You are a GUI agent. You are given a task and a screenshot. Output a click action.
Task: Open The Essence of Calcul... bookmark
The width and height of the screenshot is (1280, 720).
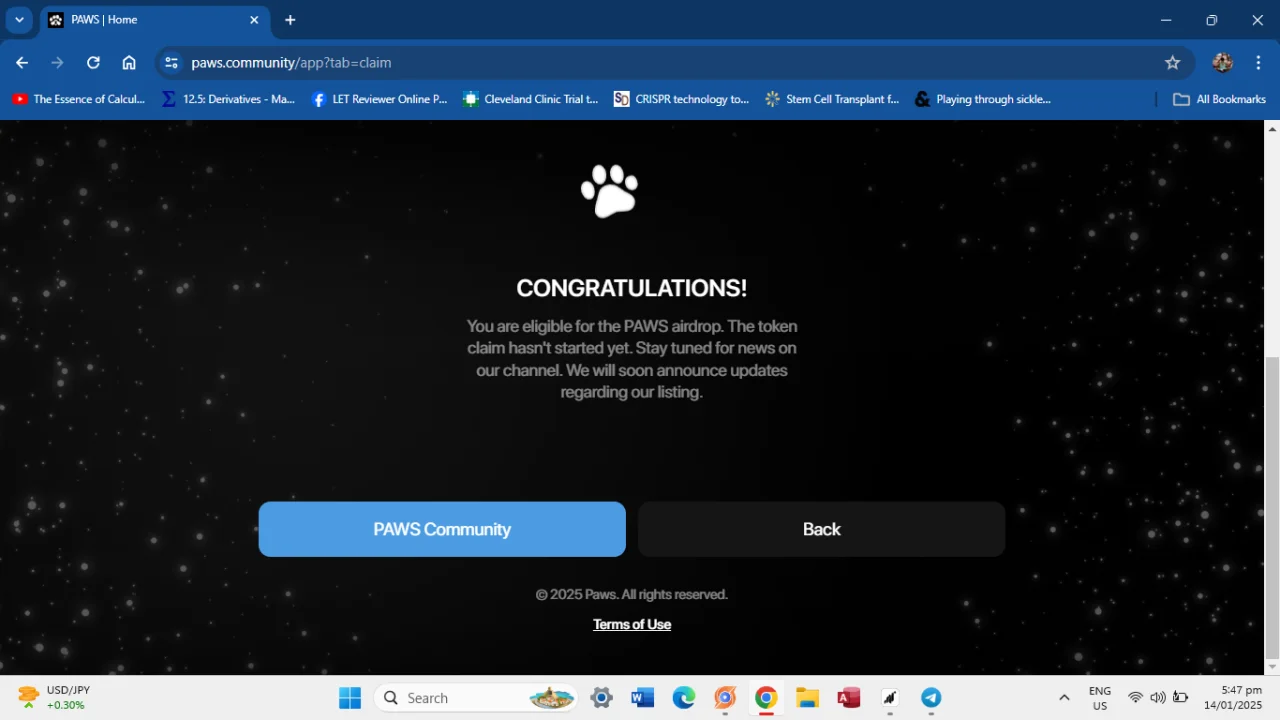(x=78, y=99)
